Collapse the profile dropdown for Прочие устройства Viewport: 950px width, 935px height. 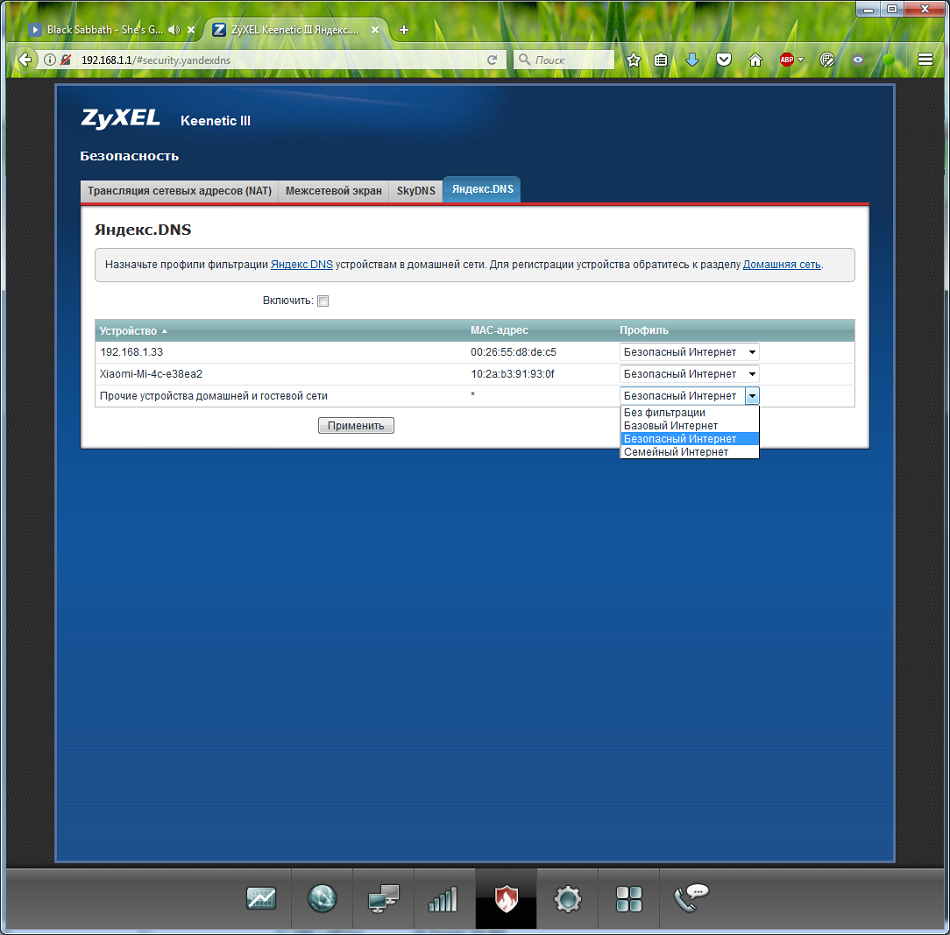pos(752,396)
